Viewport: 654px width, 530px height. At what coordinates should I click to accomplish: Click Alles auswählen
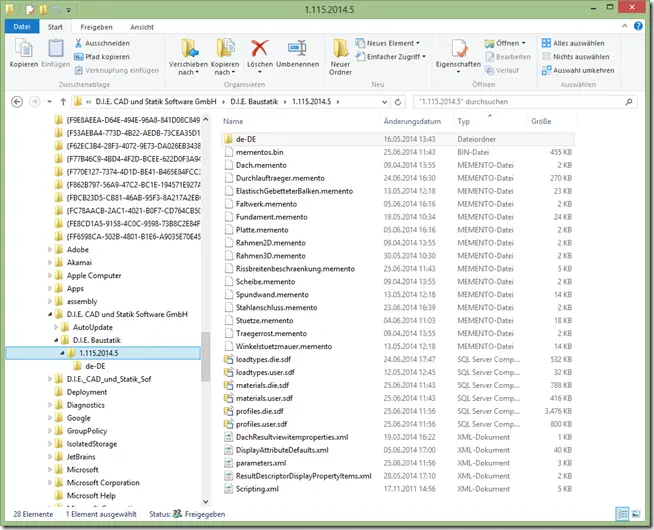point(573,43)
